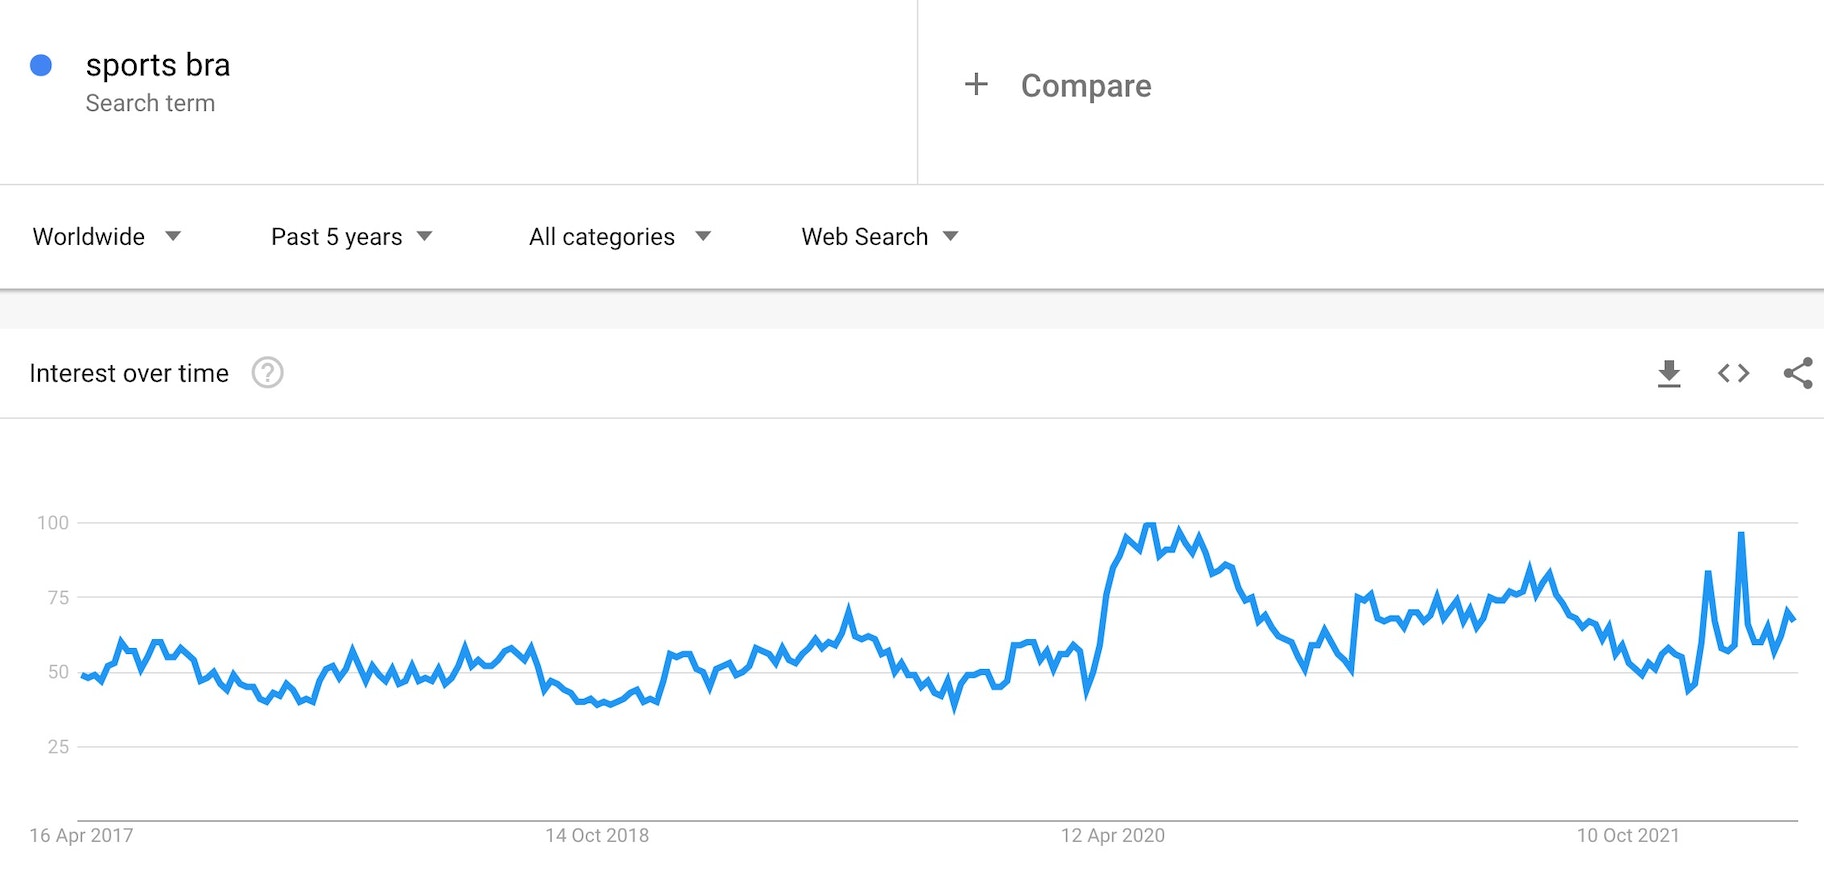Viewport: 1824px width, 875px height.
Task: Select the 12 Apr 2020 axis label
Action: [x=1112, y=835]
